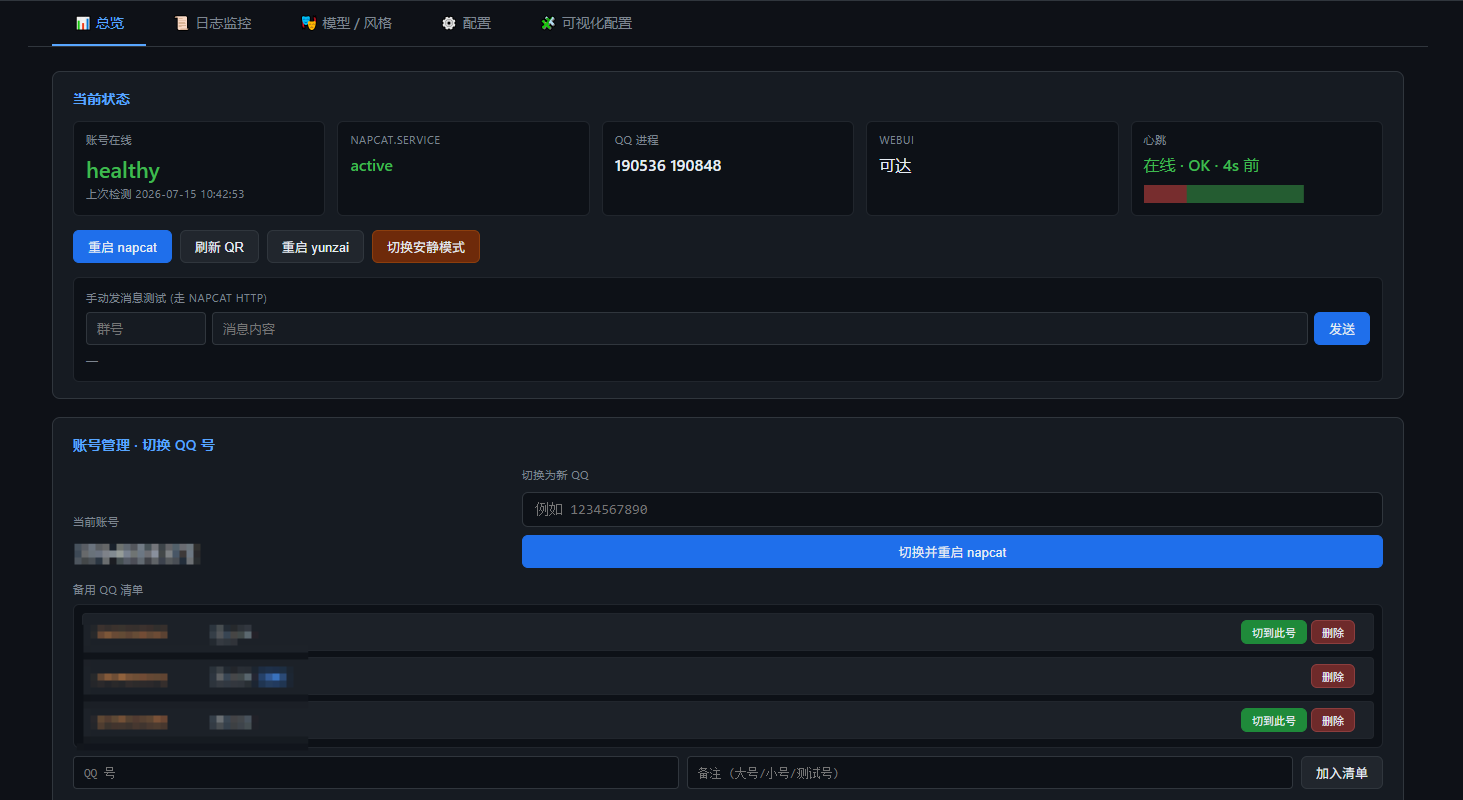Click the 重启 napcat button
Screen dimensions: 1463x800
coord(122,247)
